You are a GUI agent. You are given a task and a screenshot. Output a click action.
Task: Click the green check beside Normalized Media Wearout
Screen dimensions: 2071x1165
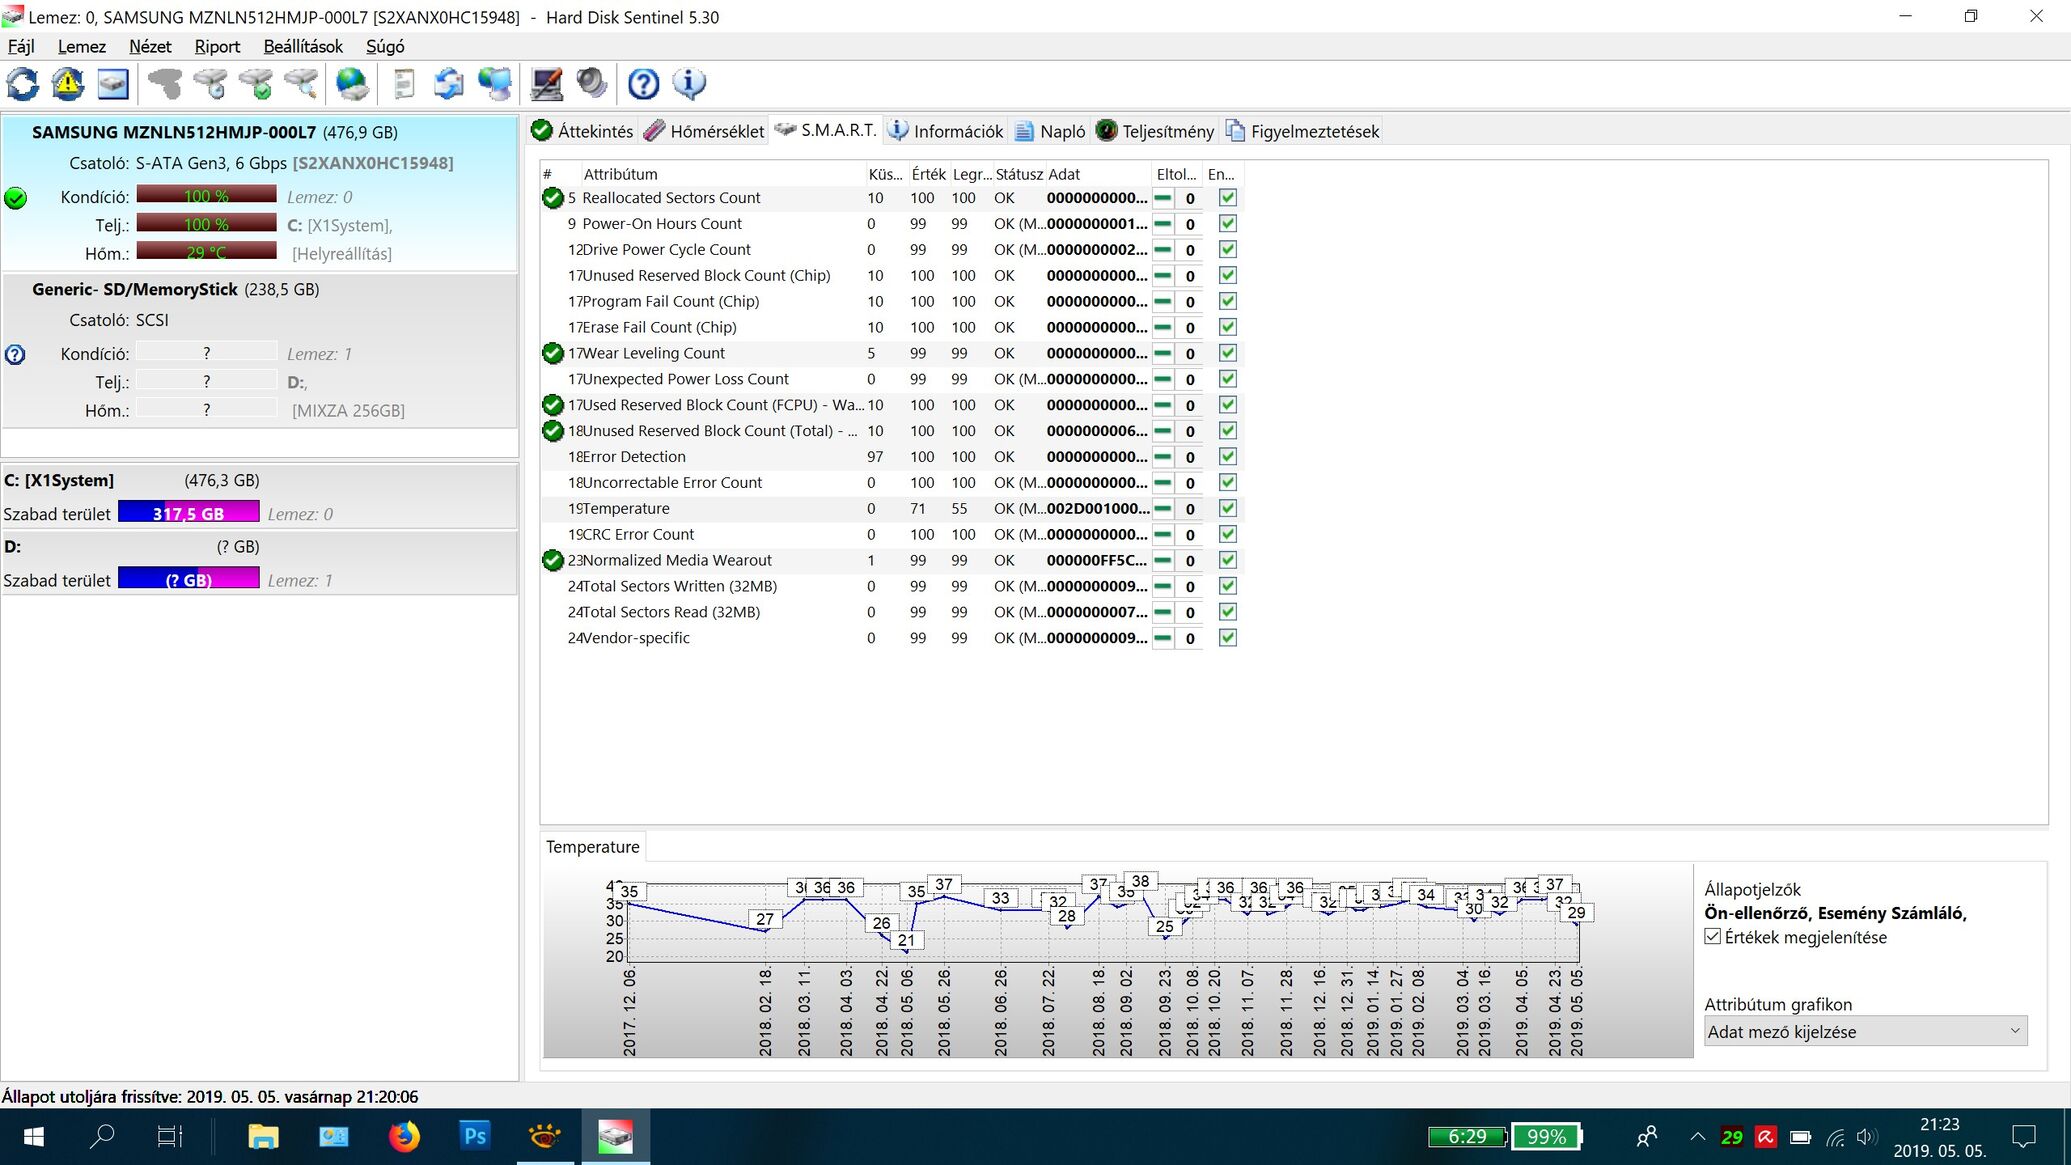click(x=552, y=560)
